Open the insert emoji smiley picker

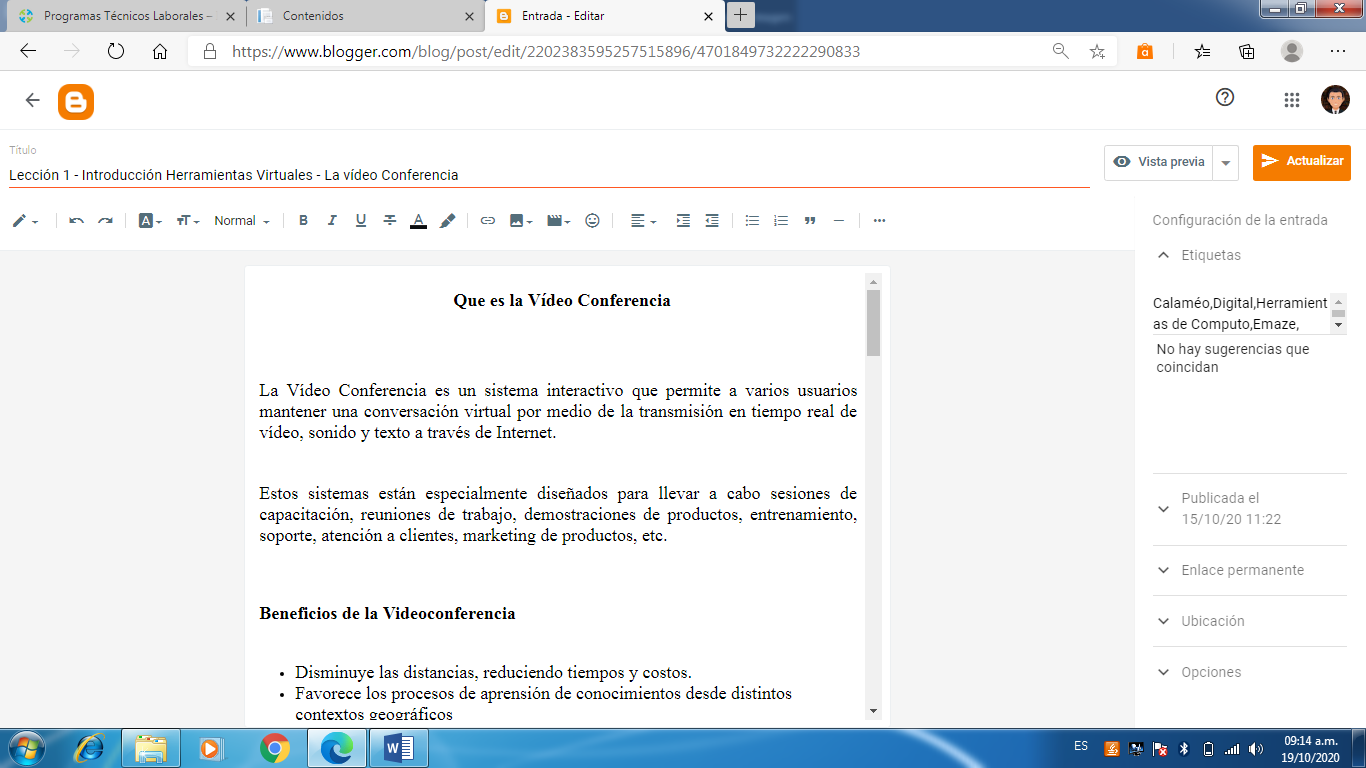592,221
